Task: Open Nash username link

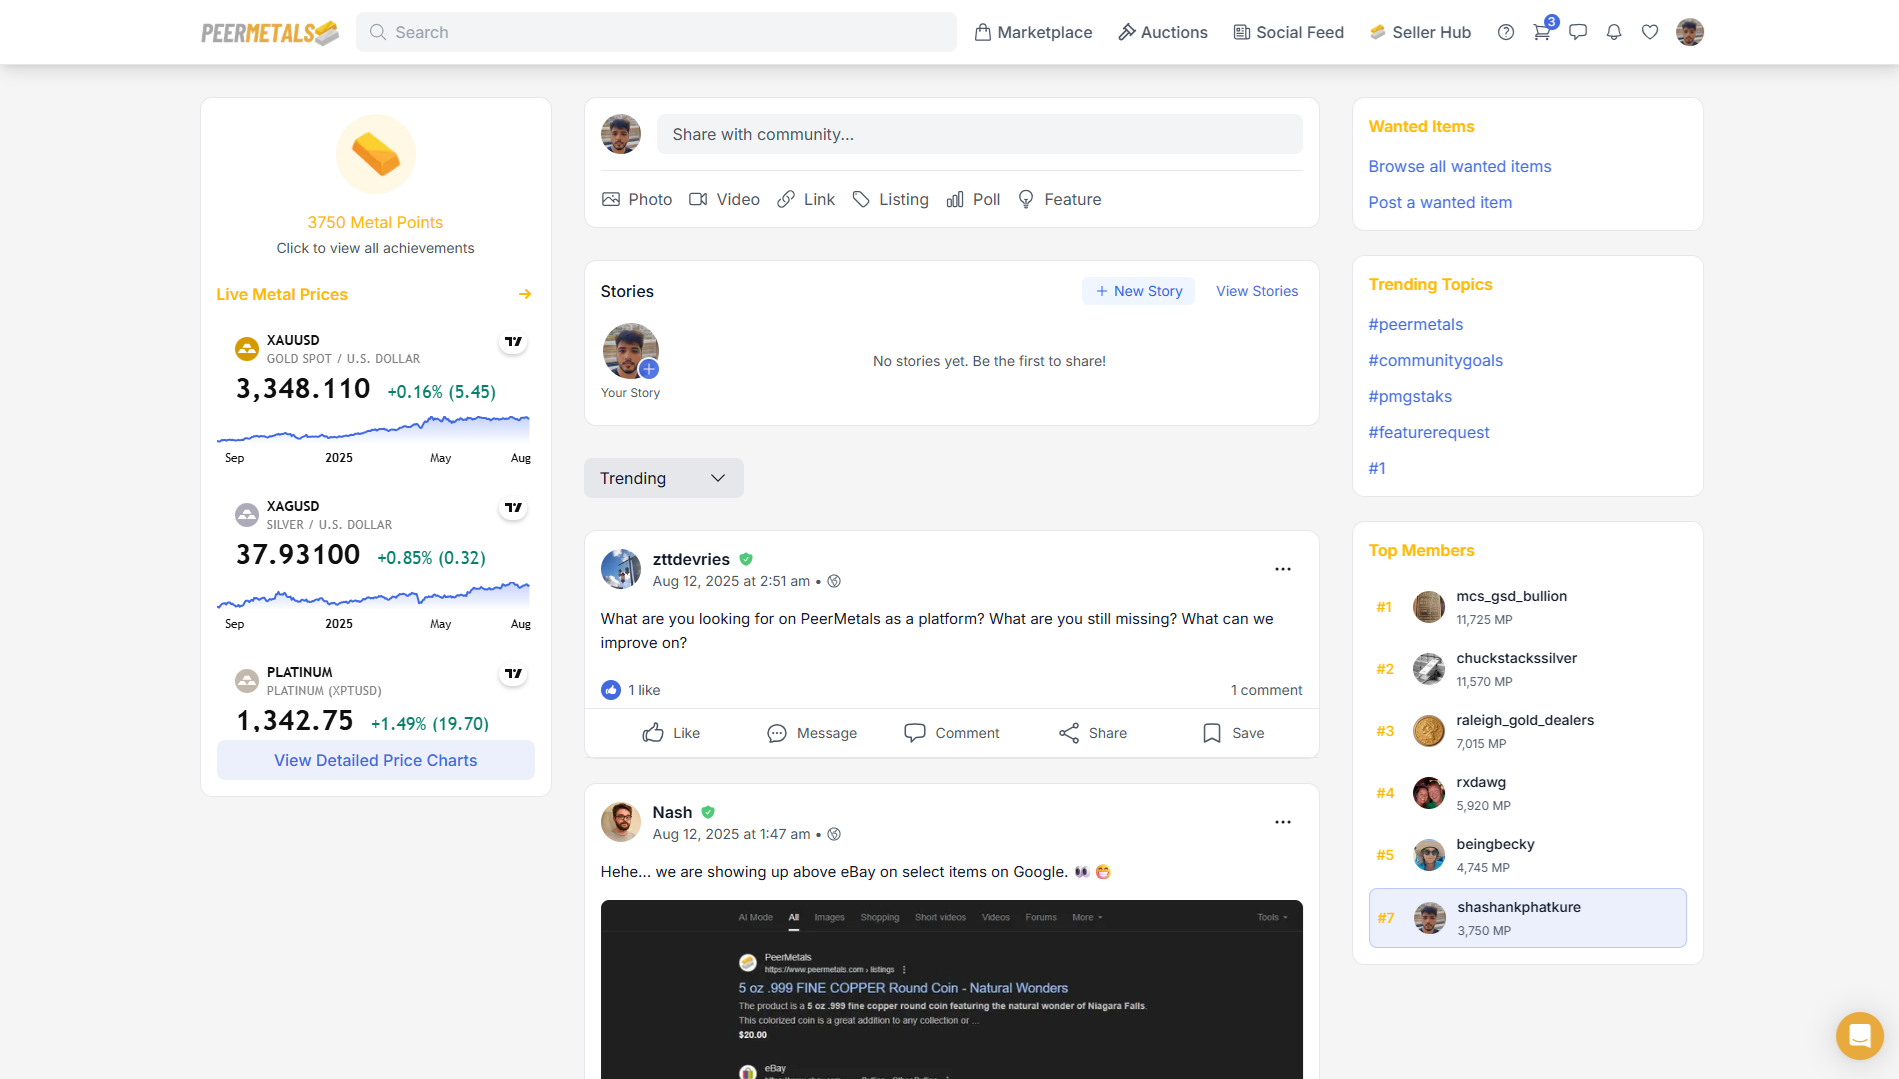Action: point(672,812)
